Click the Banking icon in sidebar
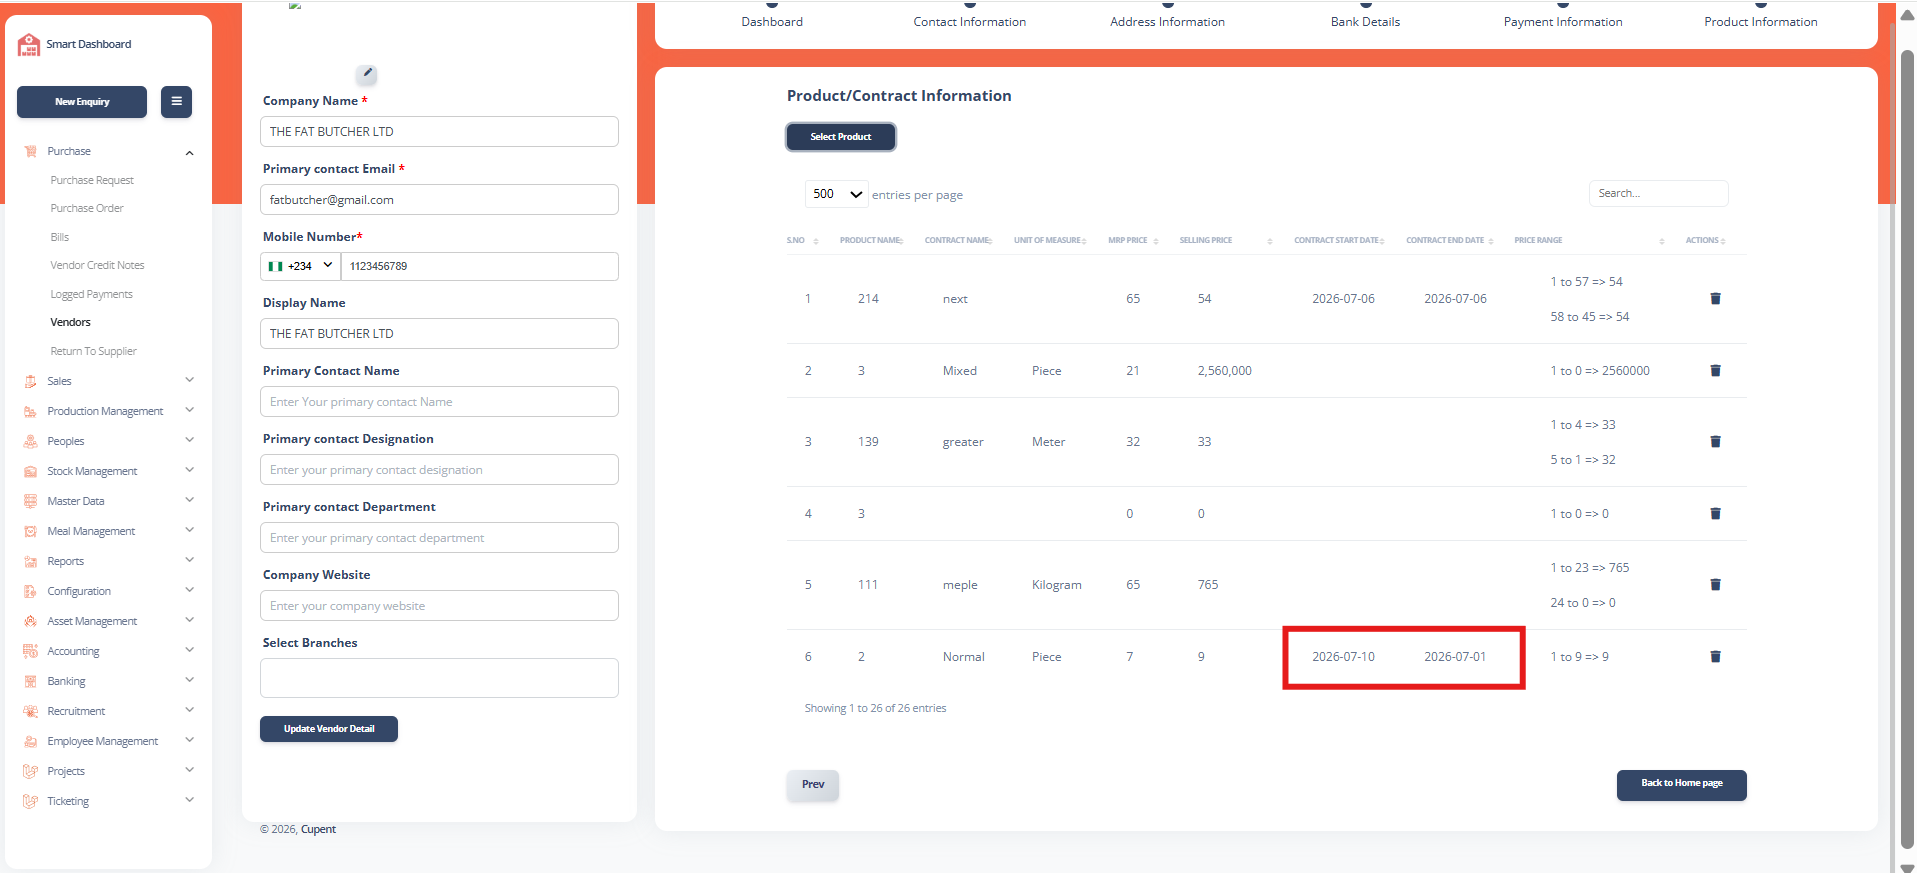The width and height of the screenshot is (1917, 873). (x=30, y=681)
